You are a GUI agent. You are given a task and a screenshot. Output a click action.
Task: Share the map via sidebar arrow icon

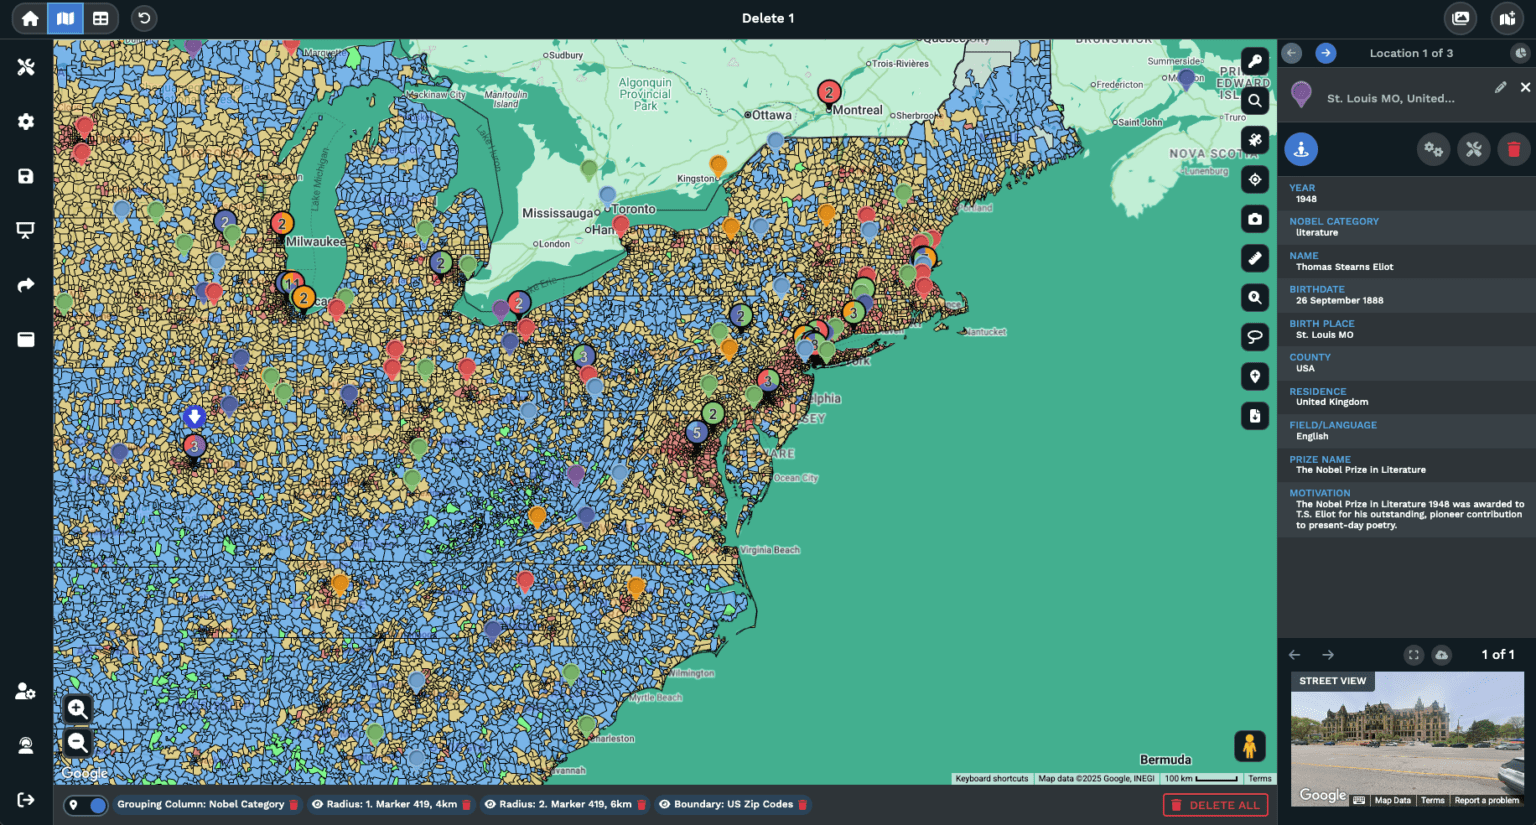tap(26, 285)
